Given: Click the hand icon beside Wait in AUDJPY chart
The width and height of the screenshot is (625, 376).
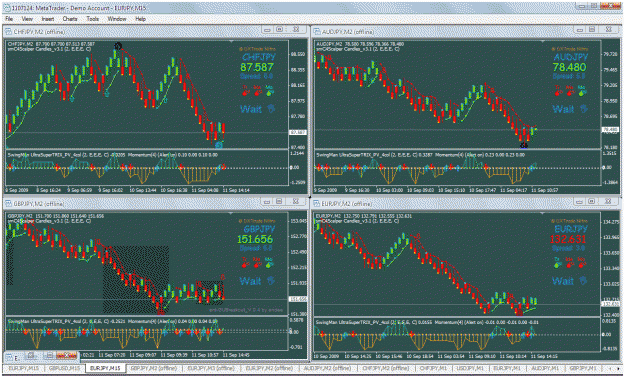Looking at the screenshot, I should coord(584,109).
